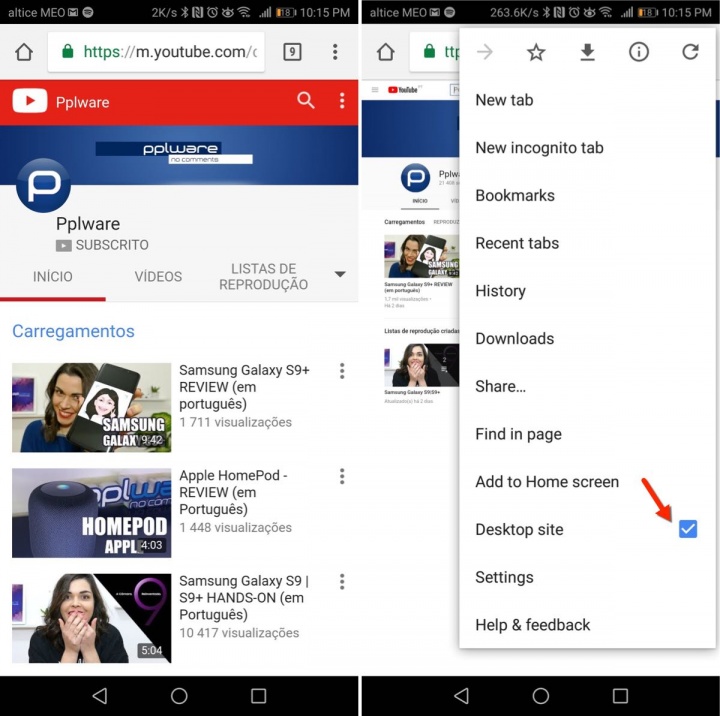
Task: Open the Samsung Galaxy S9/S9+ playlist thumbnail on the desktop page
Action: pos(422,365)
